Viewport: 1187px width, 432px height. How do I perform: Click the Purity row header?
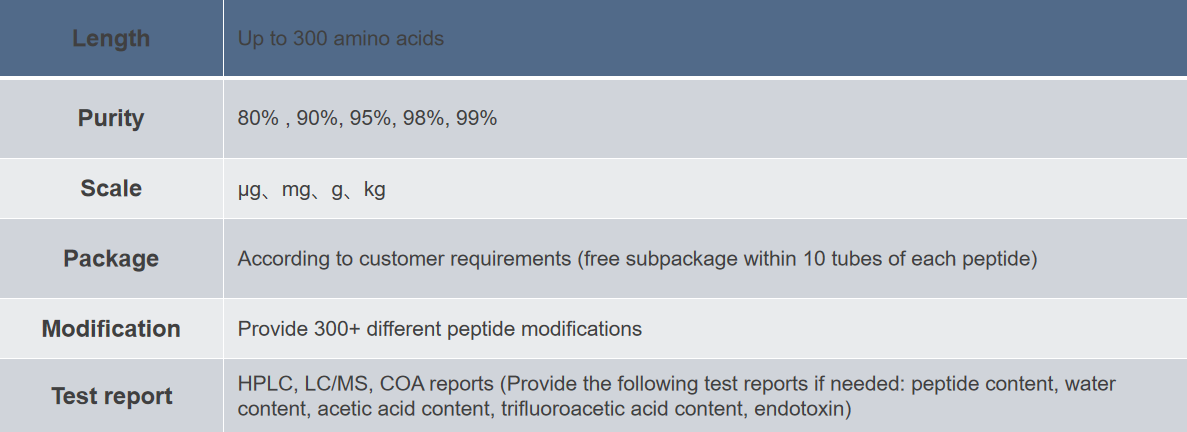pos(111,118)
